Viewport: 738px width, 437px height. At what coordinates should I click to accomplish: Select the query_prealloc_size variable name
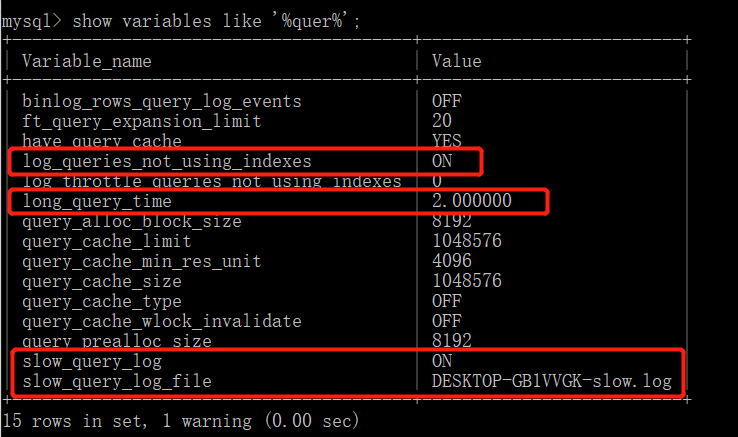116,340
